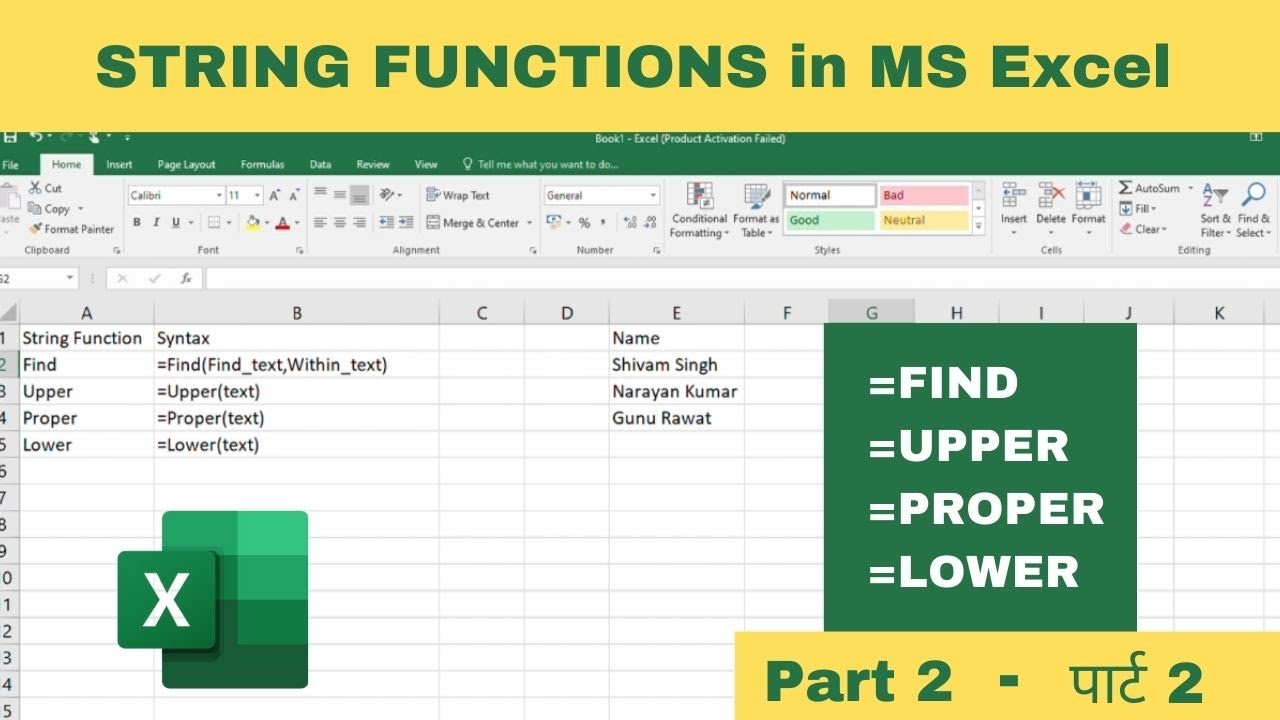
Task: Click the Cut scissors icon
Action: coord(35,188)
